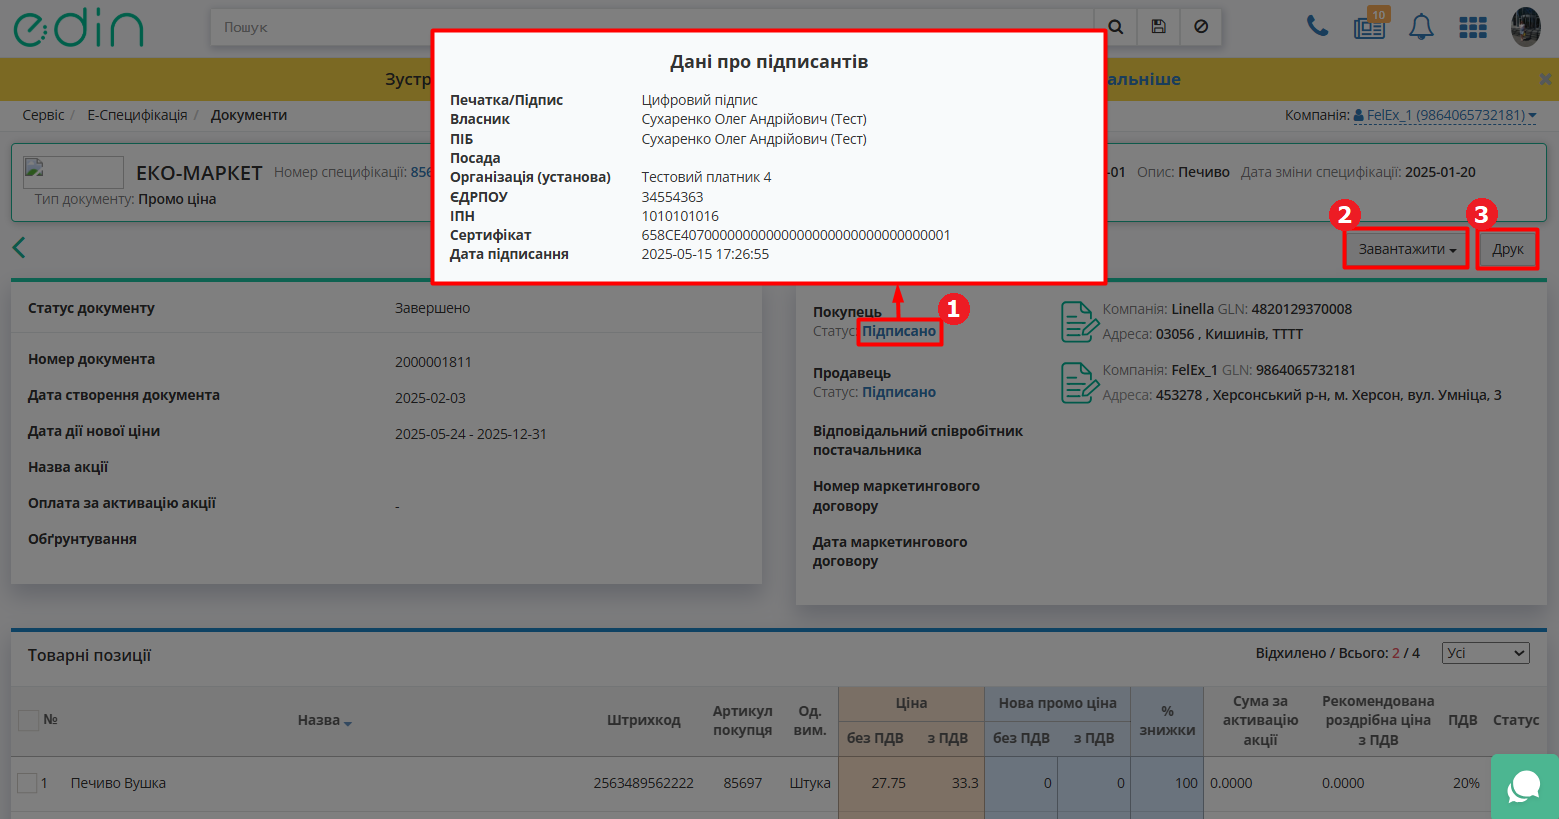Viewport: 1559px width, 819px height.
Task: Click document number 2000001811
Action: 433,362
